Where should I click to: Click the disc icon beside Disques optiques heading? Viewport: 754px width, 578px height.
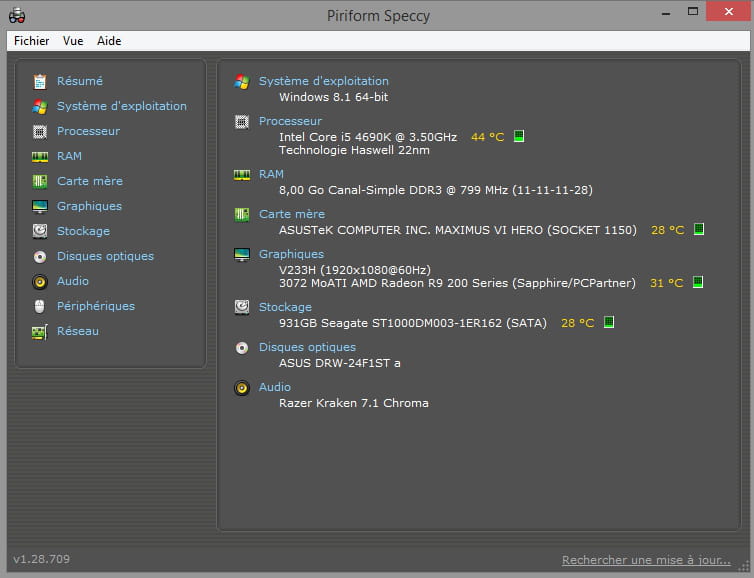pos(242,347)
